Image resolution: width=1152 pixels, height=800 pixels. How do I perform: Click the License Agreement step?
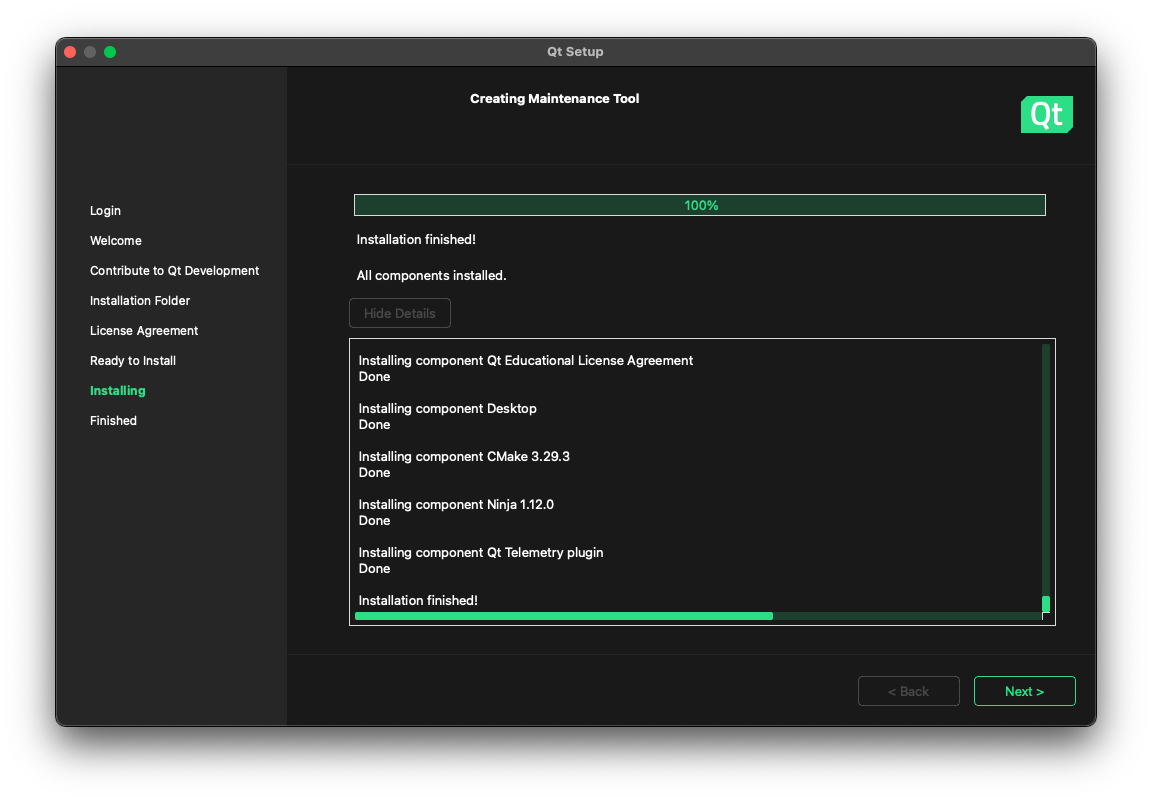144,331
